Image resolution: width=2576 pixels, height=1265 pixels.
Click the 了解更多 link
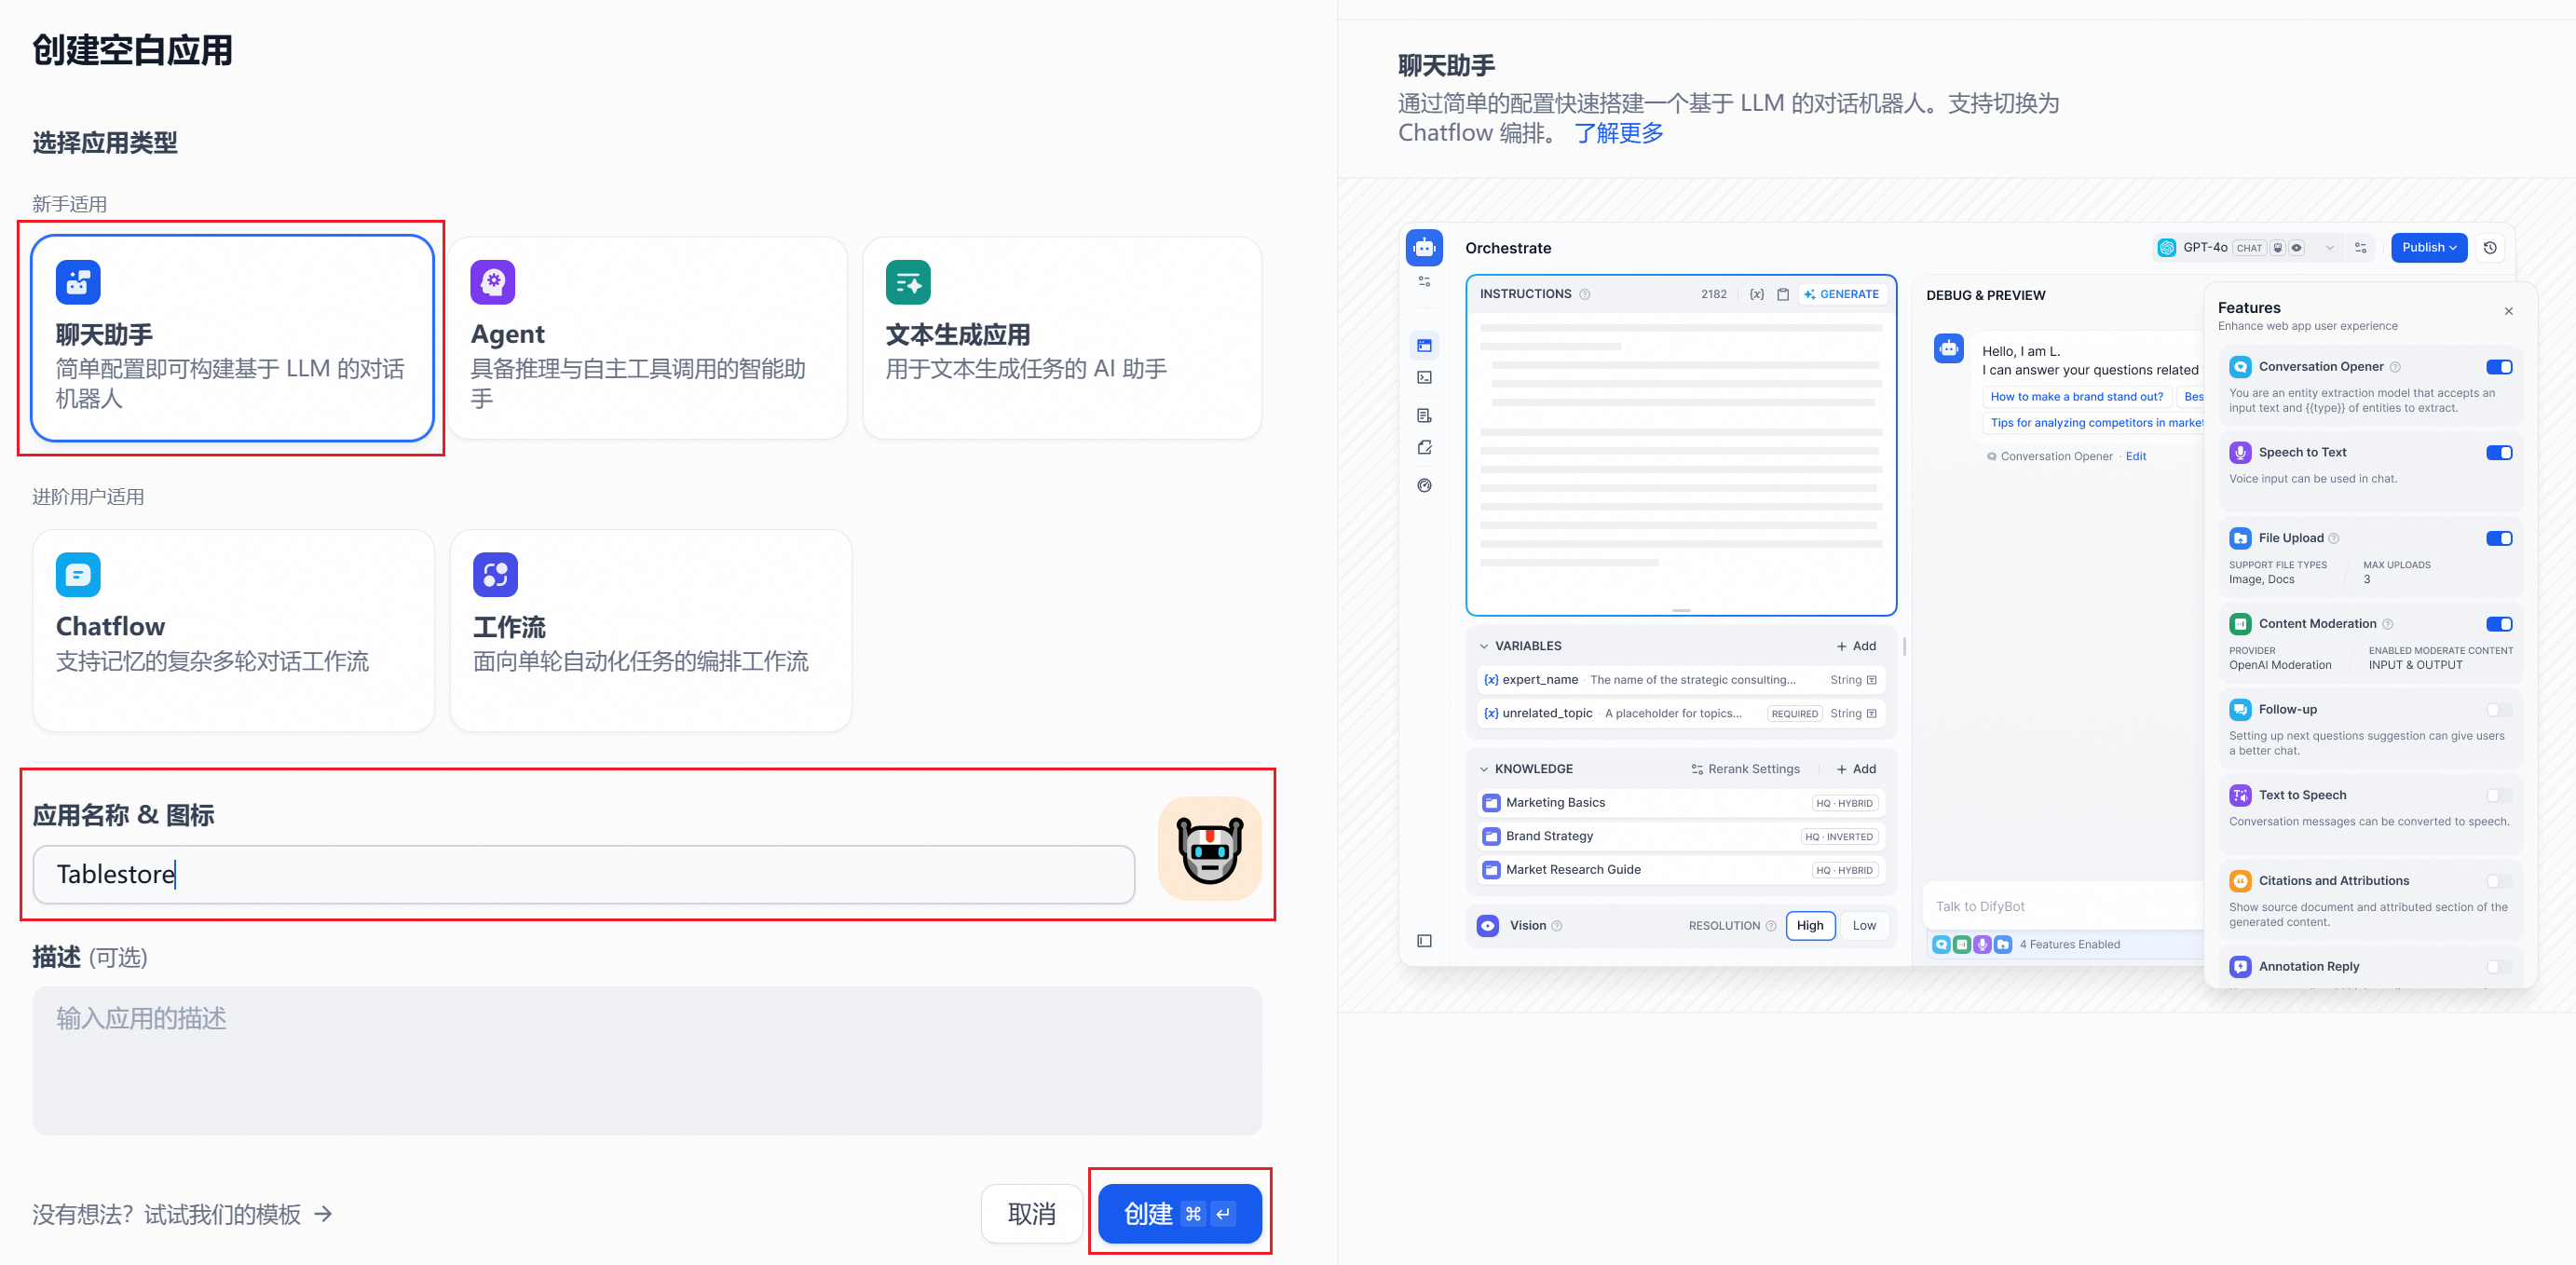click(1617, 132)
